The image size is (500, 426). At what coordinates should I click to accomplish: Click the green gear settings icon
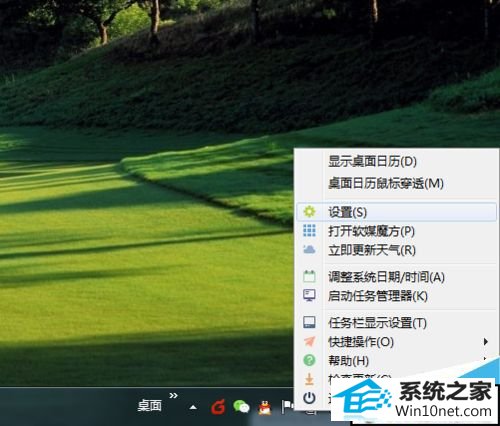point(309,211)
